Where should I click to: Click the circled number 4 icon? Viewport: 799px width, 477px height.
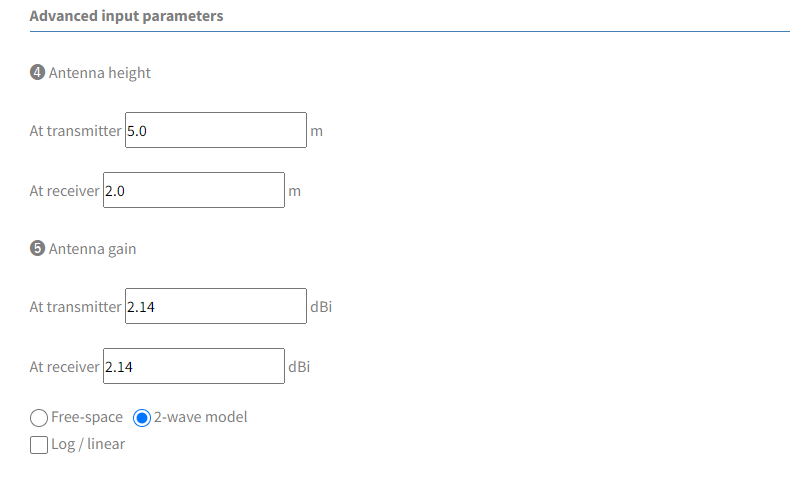pyautogui.click(x=37, y=72)
